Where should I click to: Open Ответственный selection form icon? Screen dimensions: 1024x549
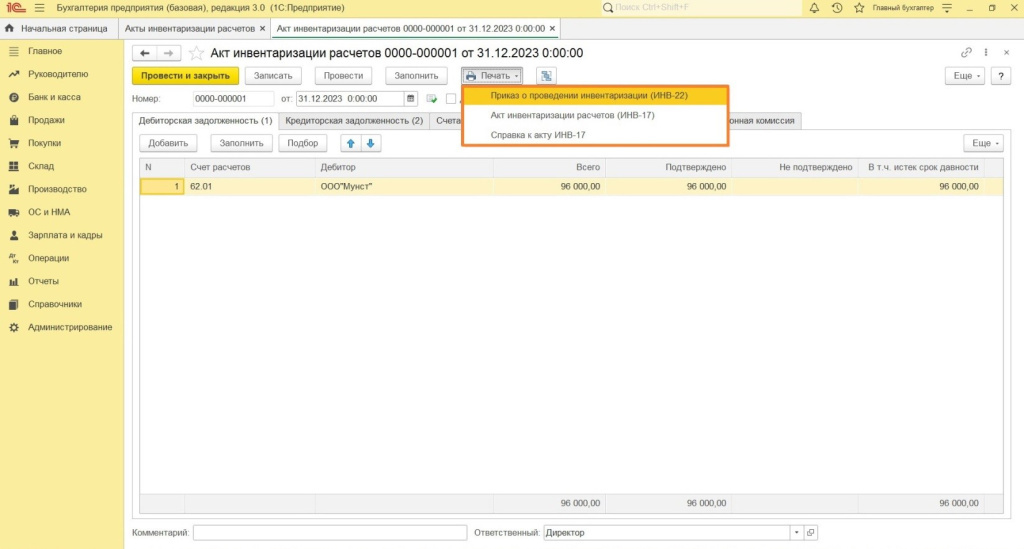(810, 533)
